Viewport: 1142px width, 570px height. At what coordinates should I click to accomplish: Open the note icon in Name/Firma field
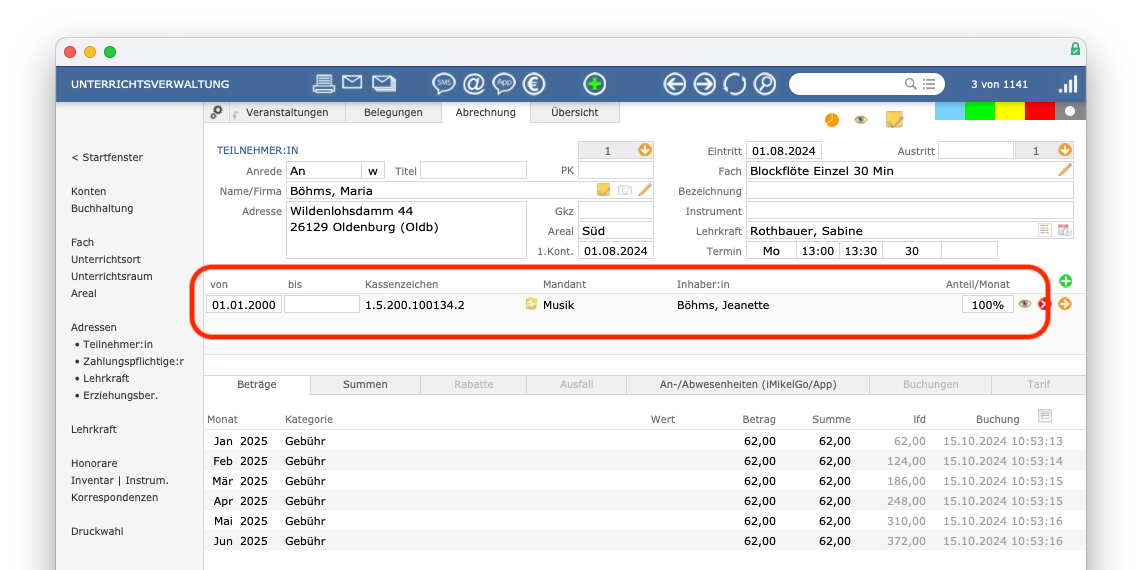pos(603,190)
